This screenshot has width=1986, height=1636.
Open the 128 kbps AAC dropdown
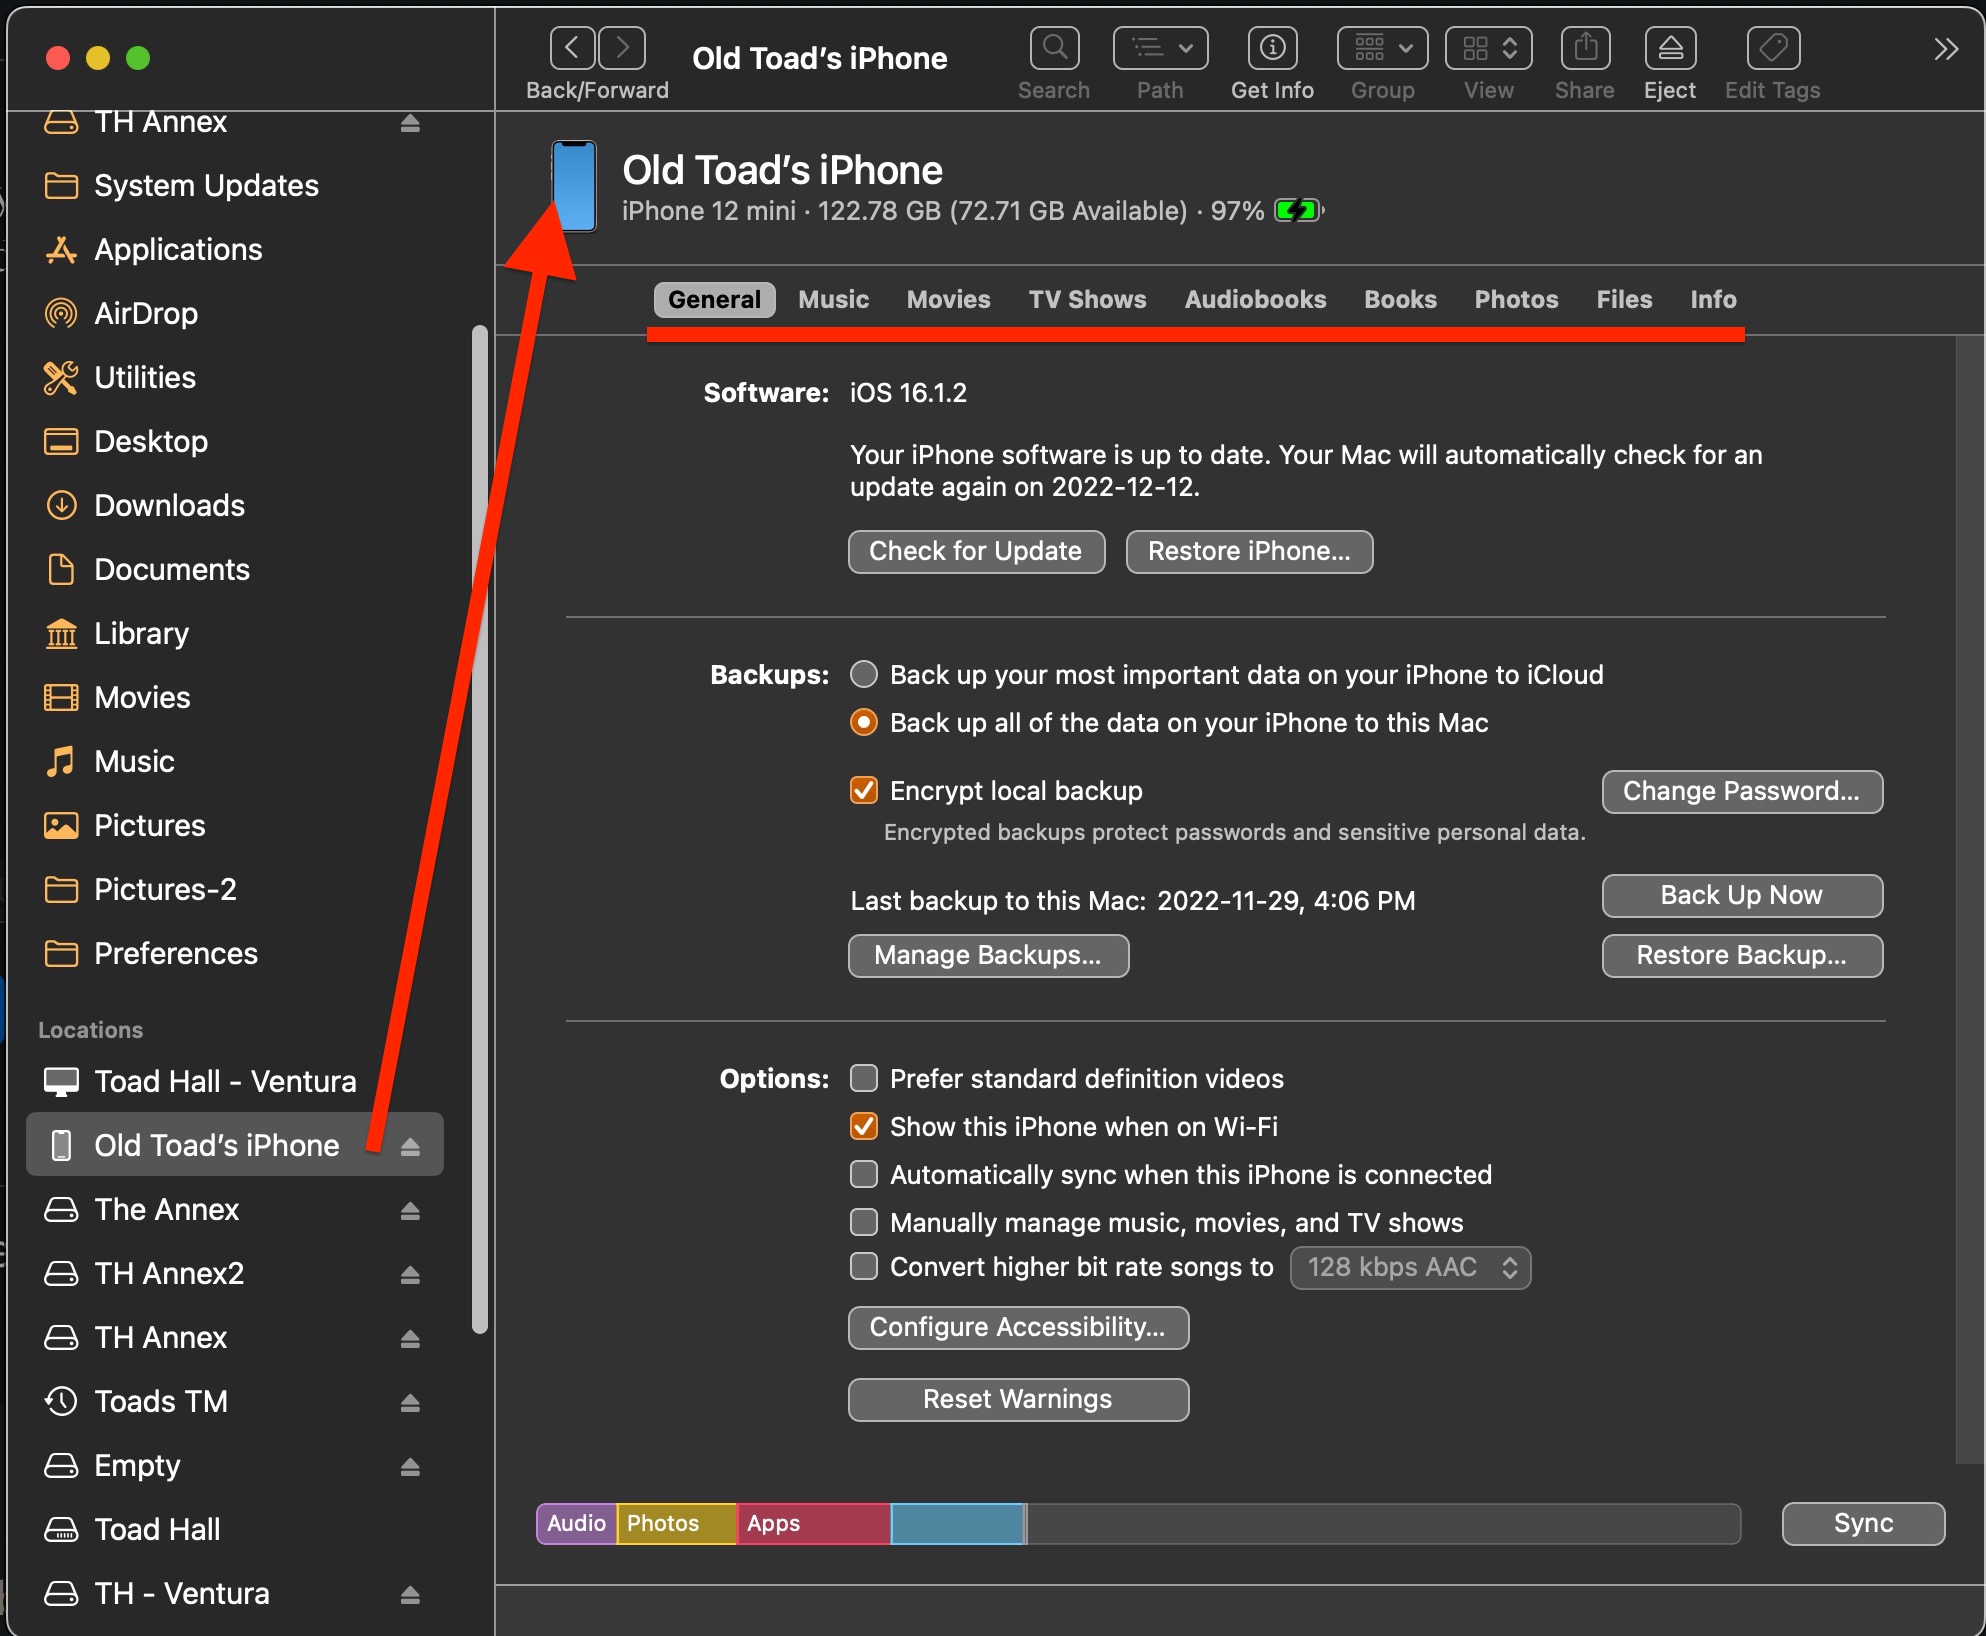coord(1410,1268)
